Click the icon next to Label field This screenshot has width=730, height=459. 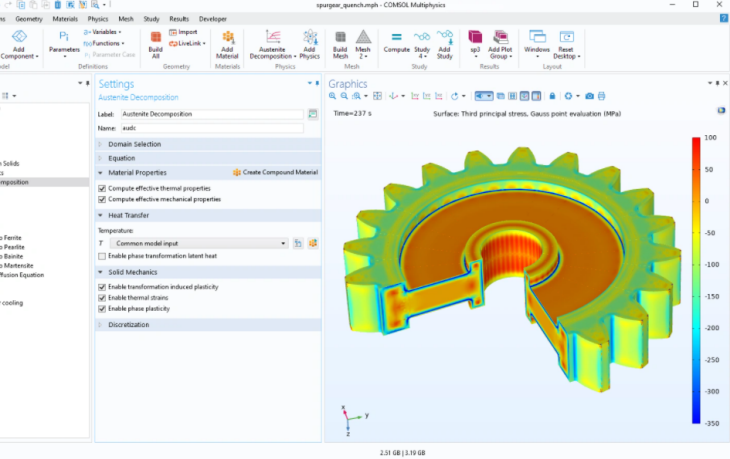pyautogui.click(x=313, y=114)
